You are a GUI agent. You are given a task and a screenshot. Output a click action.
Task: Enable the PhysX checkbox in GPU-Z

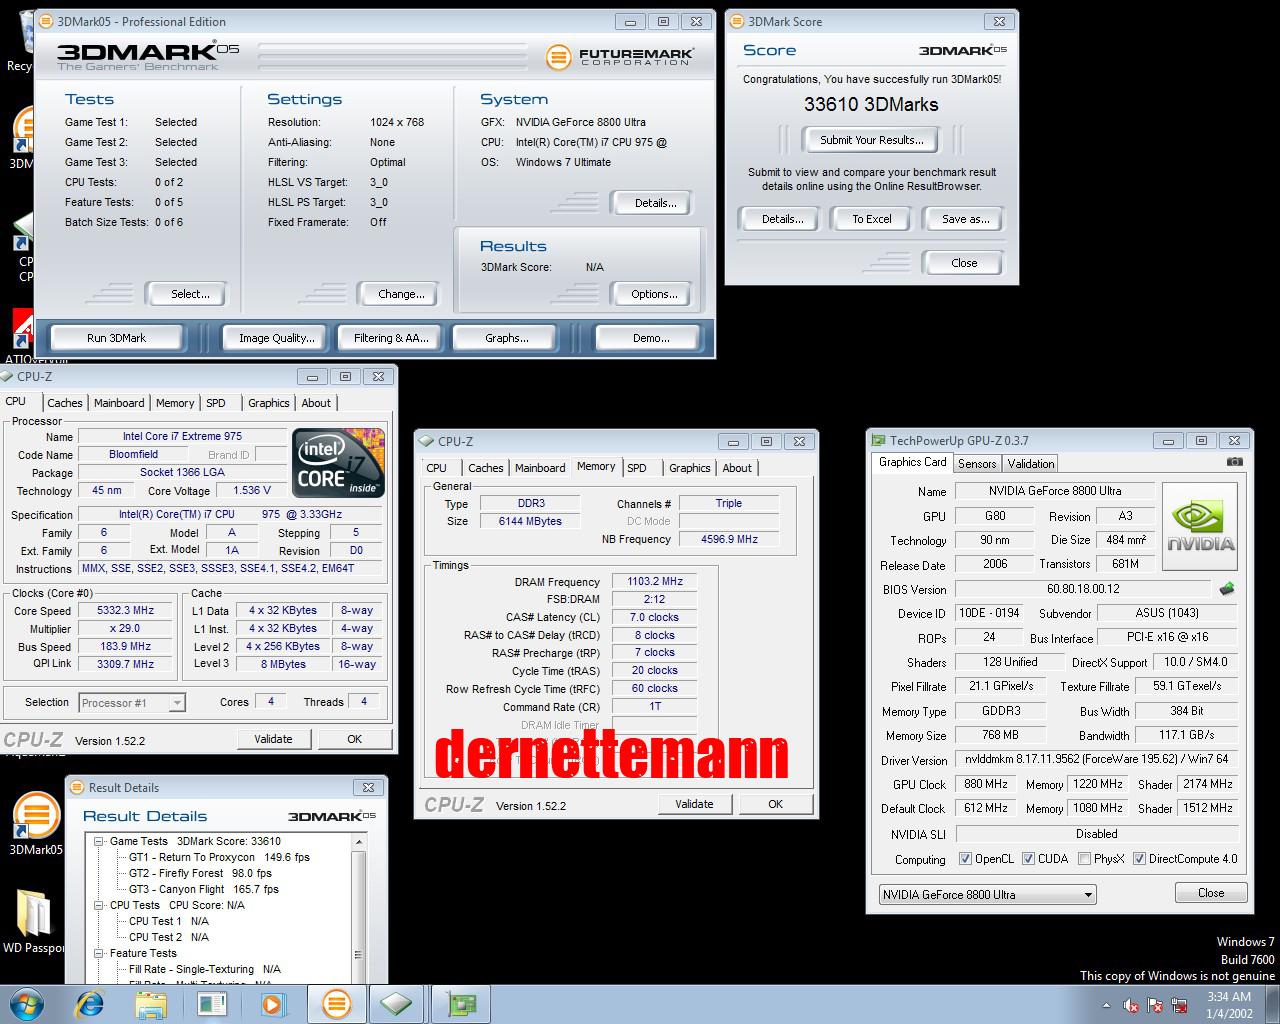[1084, 859]
